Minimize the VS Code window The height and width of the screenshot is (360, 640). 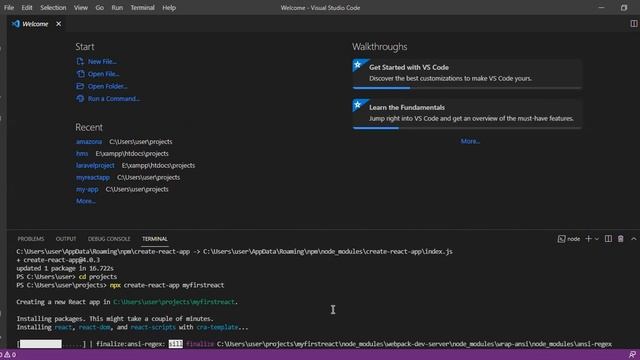601,8
